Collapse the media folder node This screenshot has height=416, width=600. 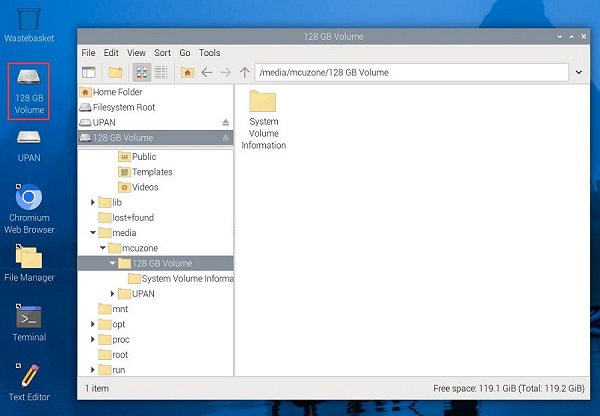pos(93,233)
